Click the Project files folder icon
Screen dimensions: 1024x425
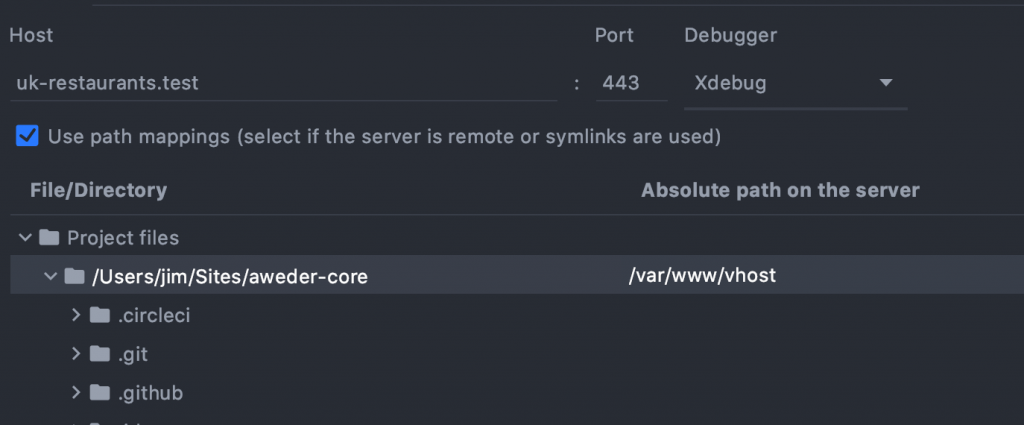(x=49, y=238)
